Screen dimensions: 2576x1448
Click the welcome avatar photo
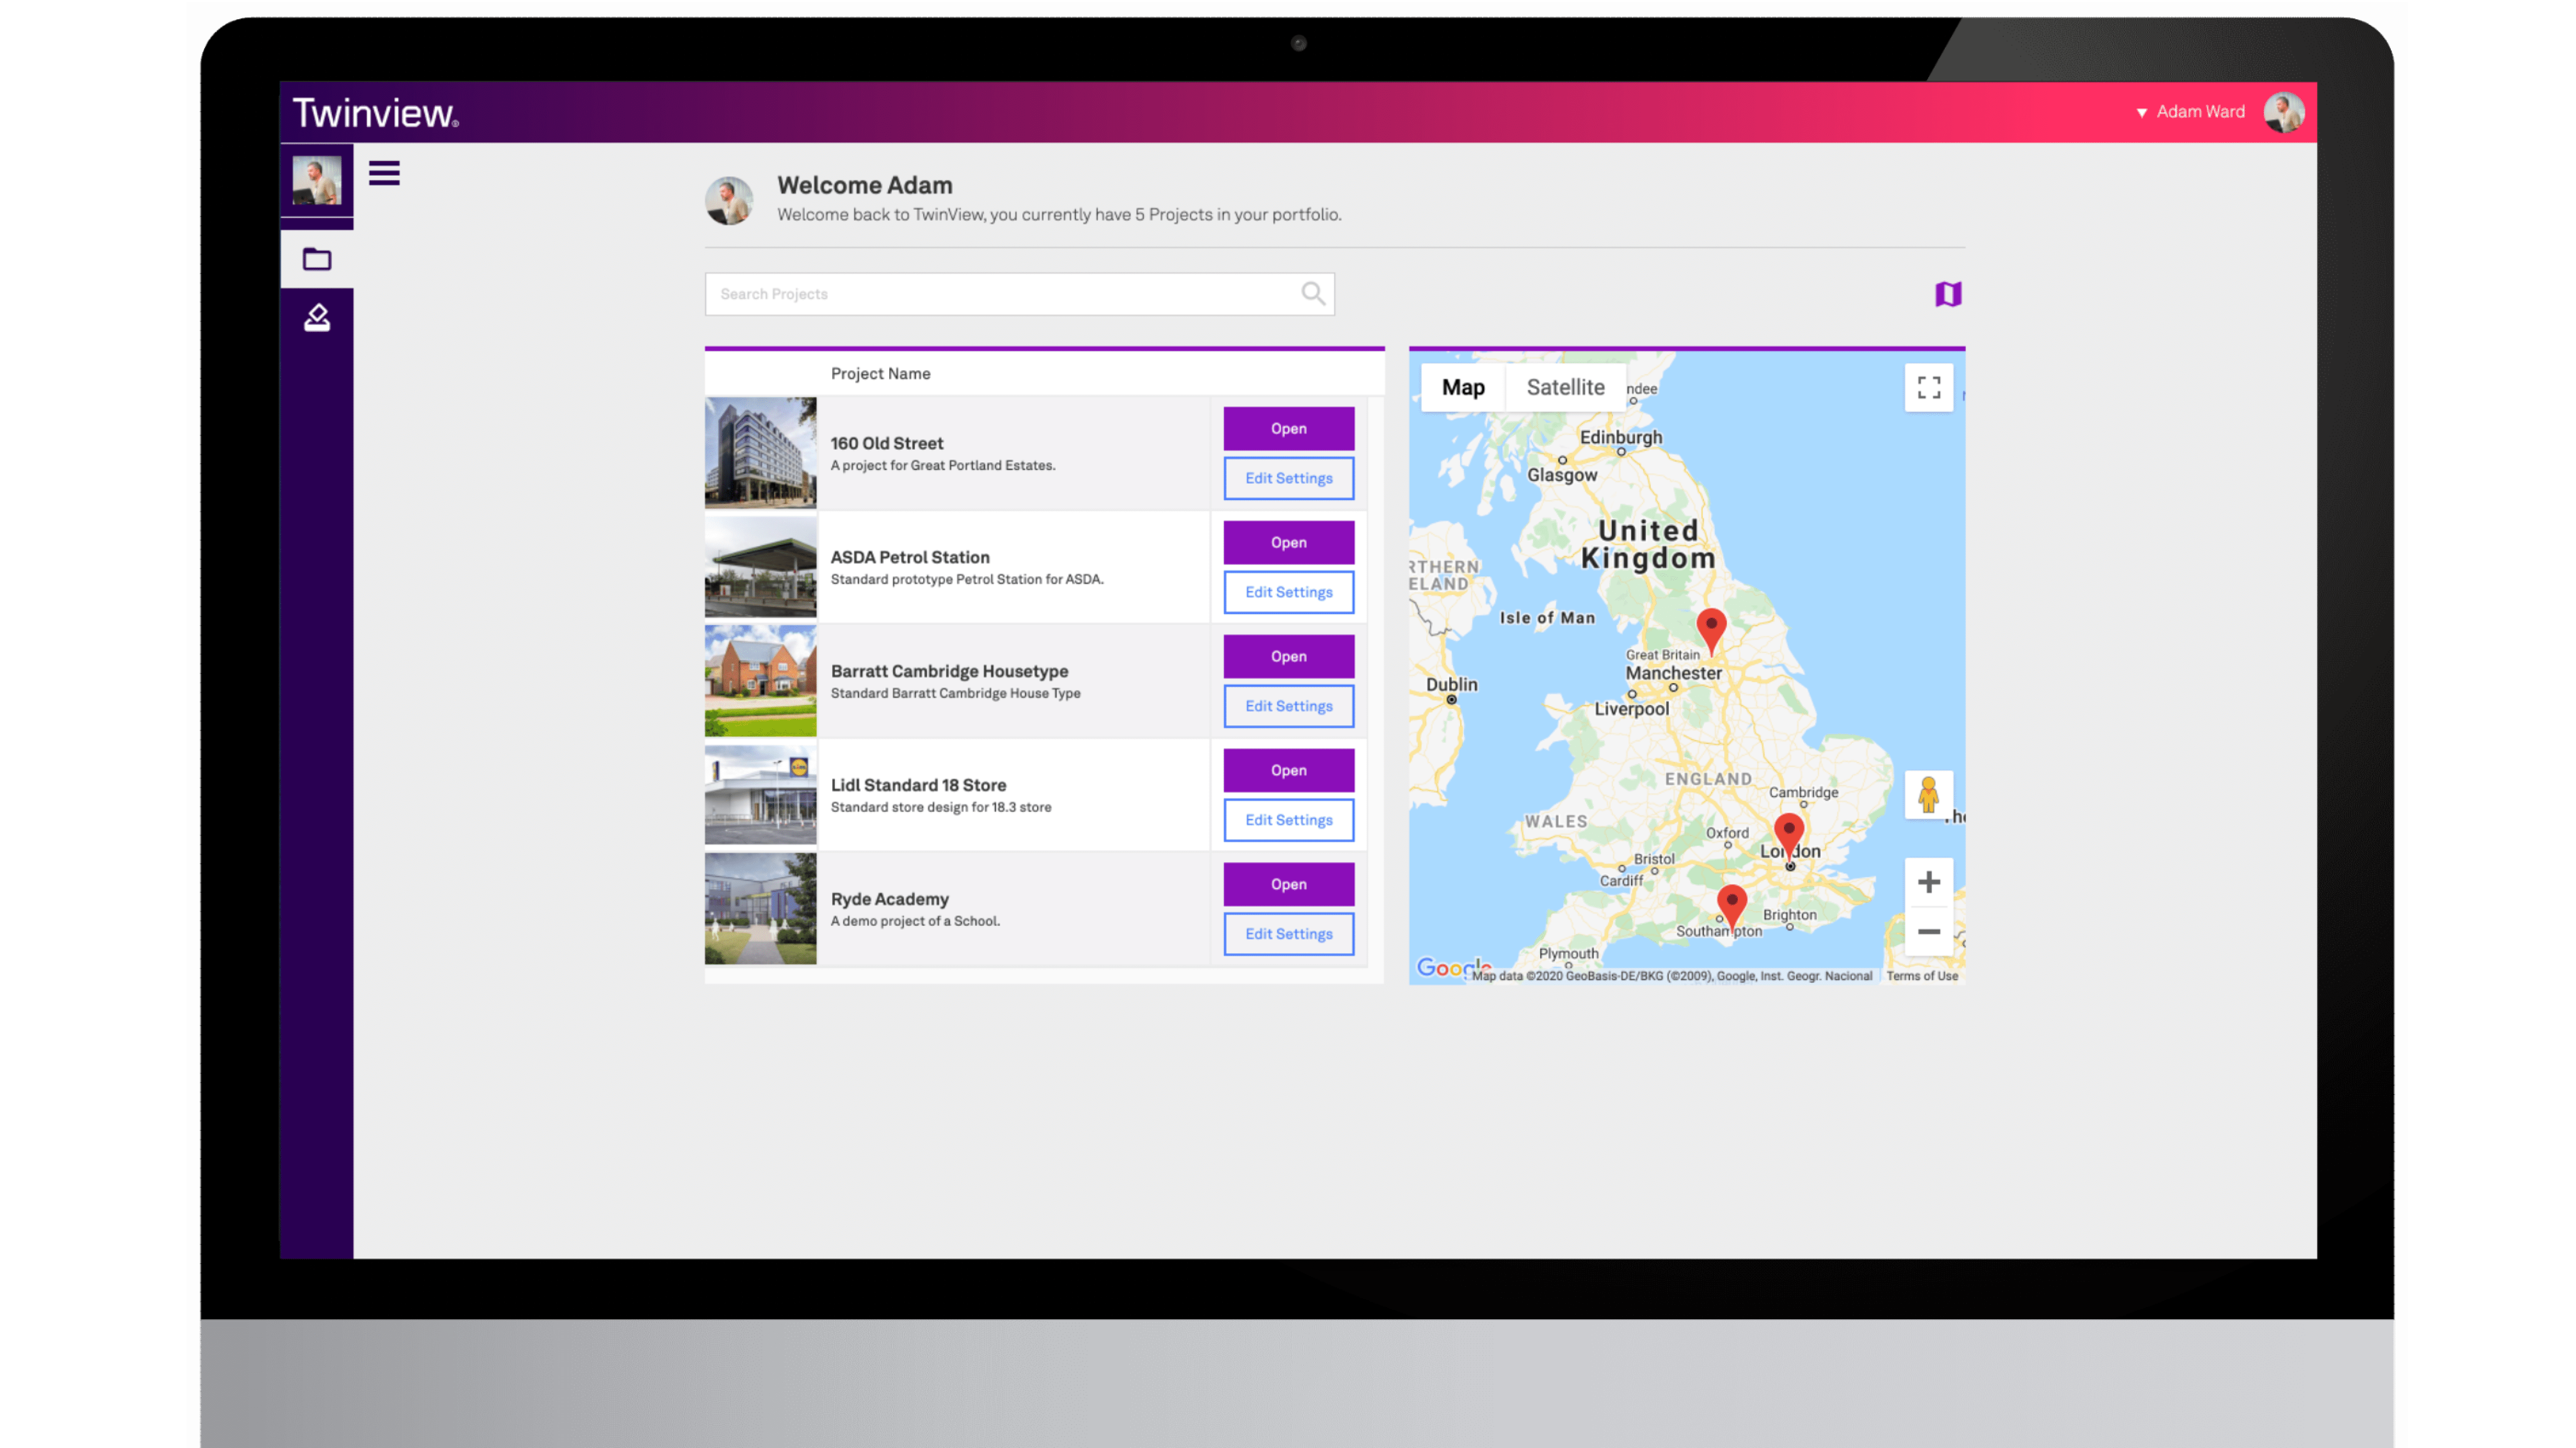pyautogui.click(x=728, y=200)
